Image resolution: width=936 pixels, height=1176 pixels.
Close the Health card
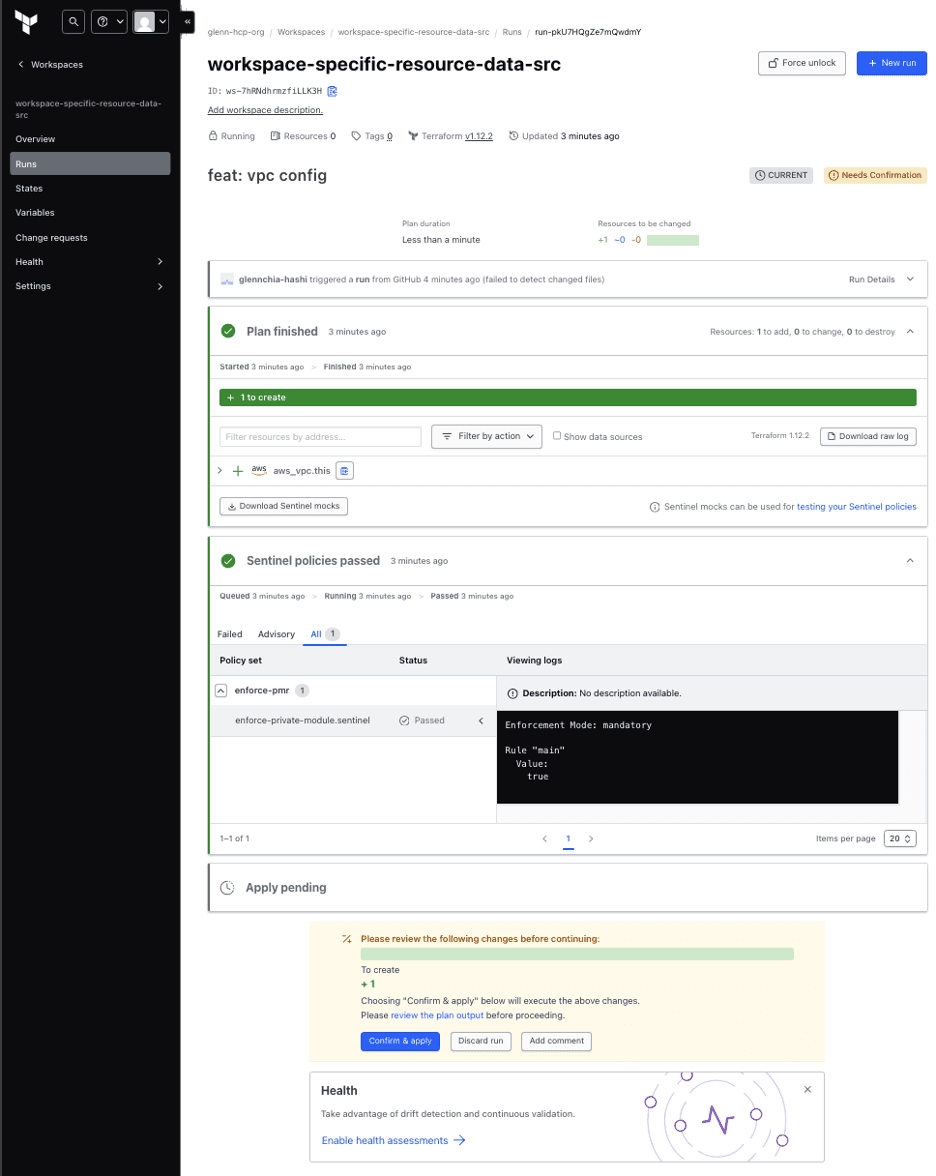pos(808,1089)
